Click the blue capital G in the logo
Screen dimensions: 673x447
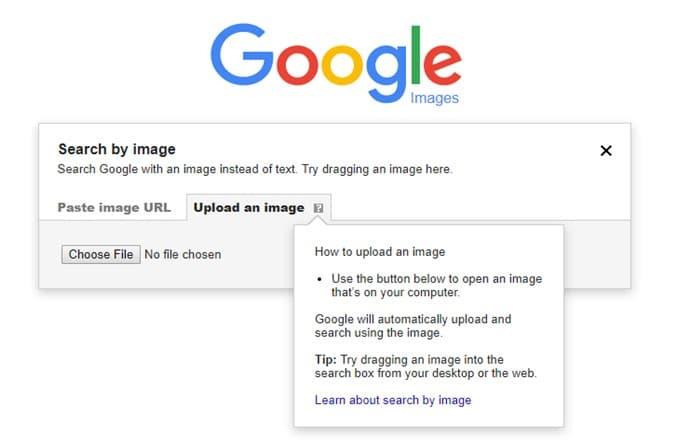(x=242, y=54)
